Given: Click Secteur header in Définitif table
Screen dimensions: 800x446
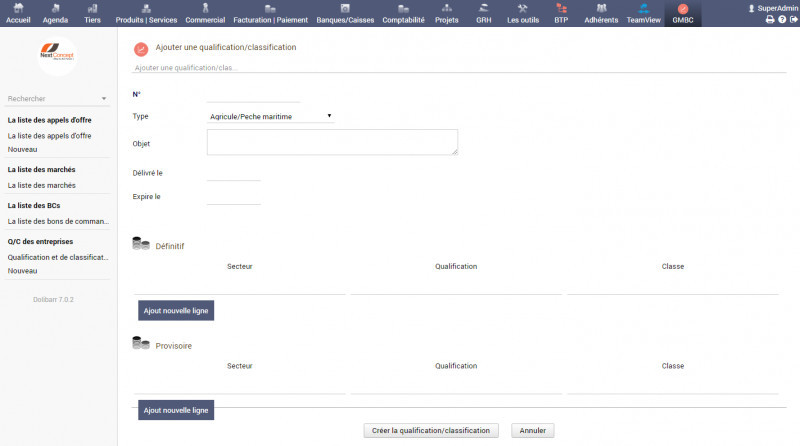Looking at the screenshot, I should click(240, 266).
